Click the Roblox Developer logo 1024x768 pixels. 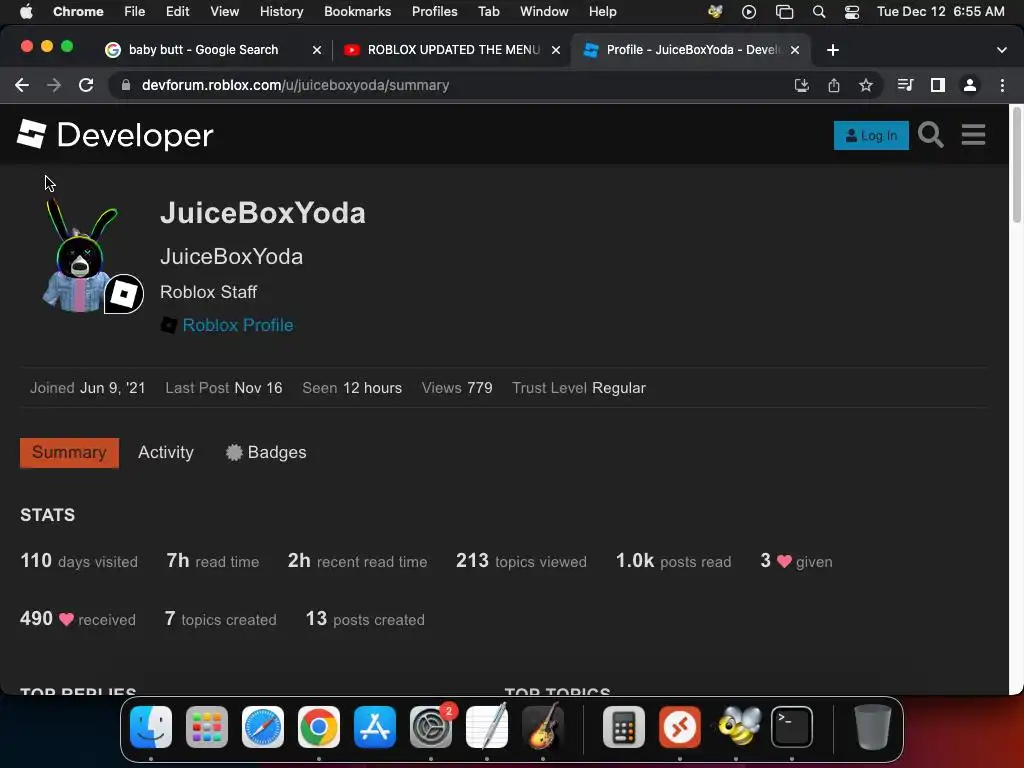[115, 135]
